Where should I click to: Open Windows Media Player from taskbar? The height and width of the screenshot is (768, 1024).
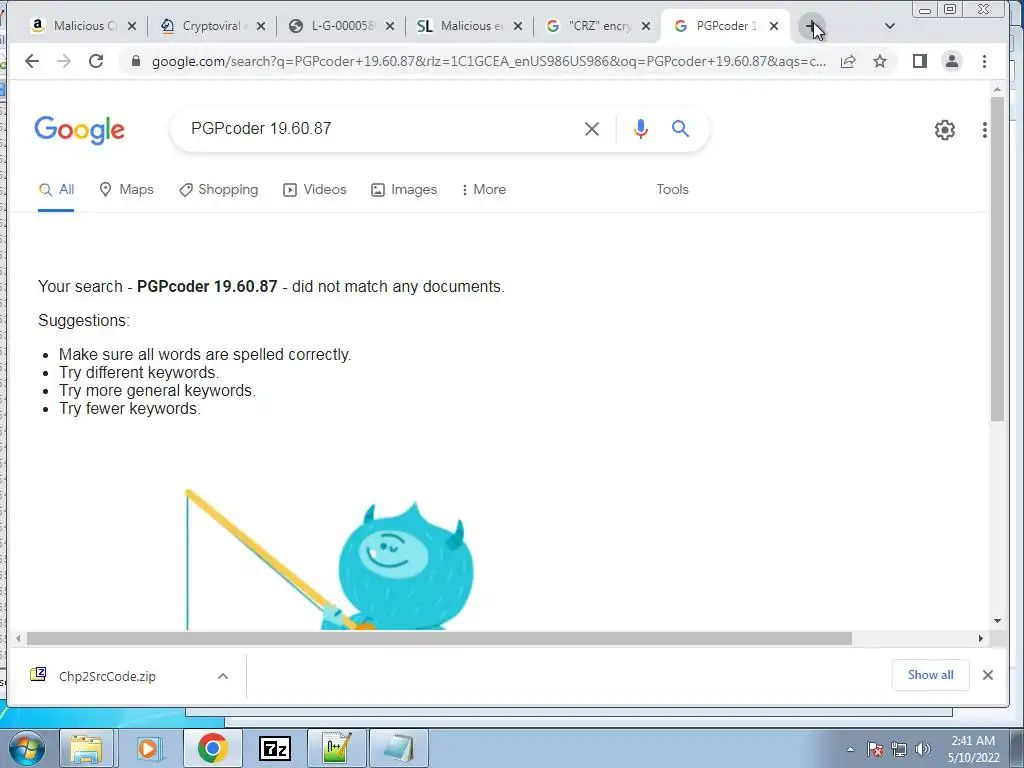coord(148,748)
